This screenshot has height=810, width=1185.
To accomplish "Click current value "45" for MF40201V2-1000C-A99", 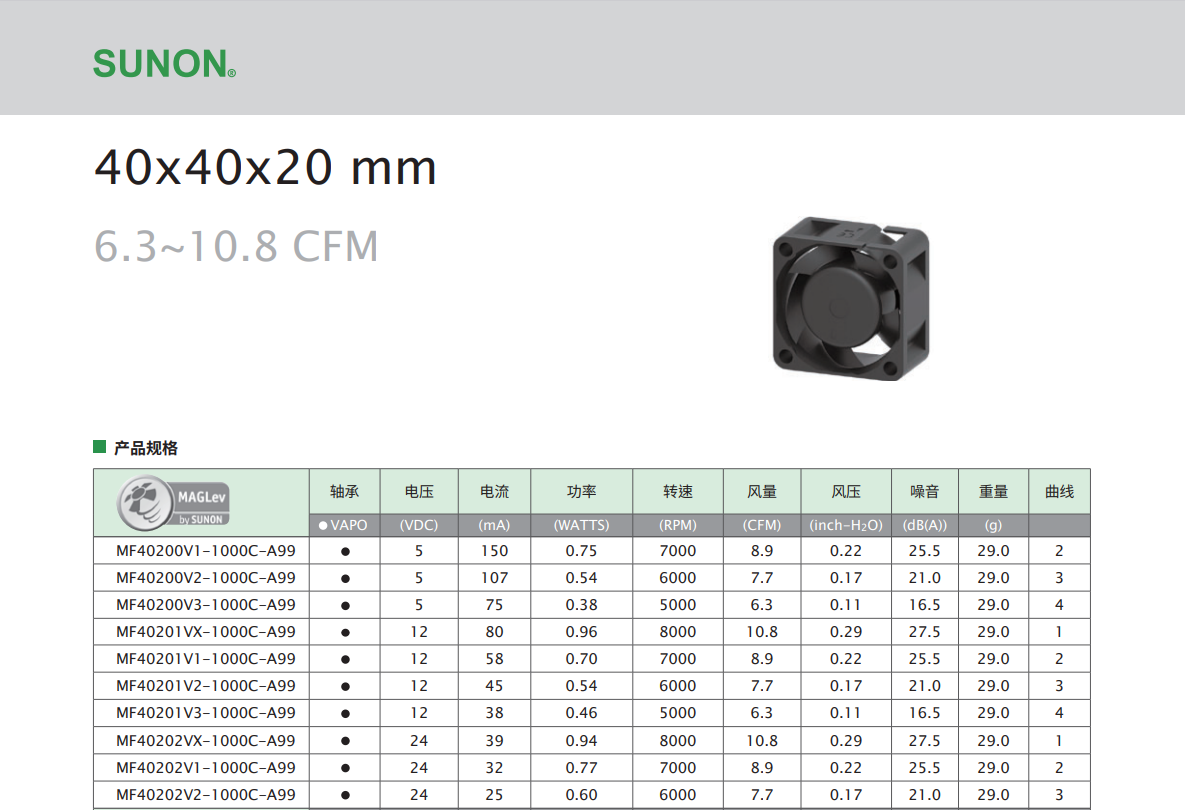I will click(494, 686).
